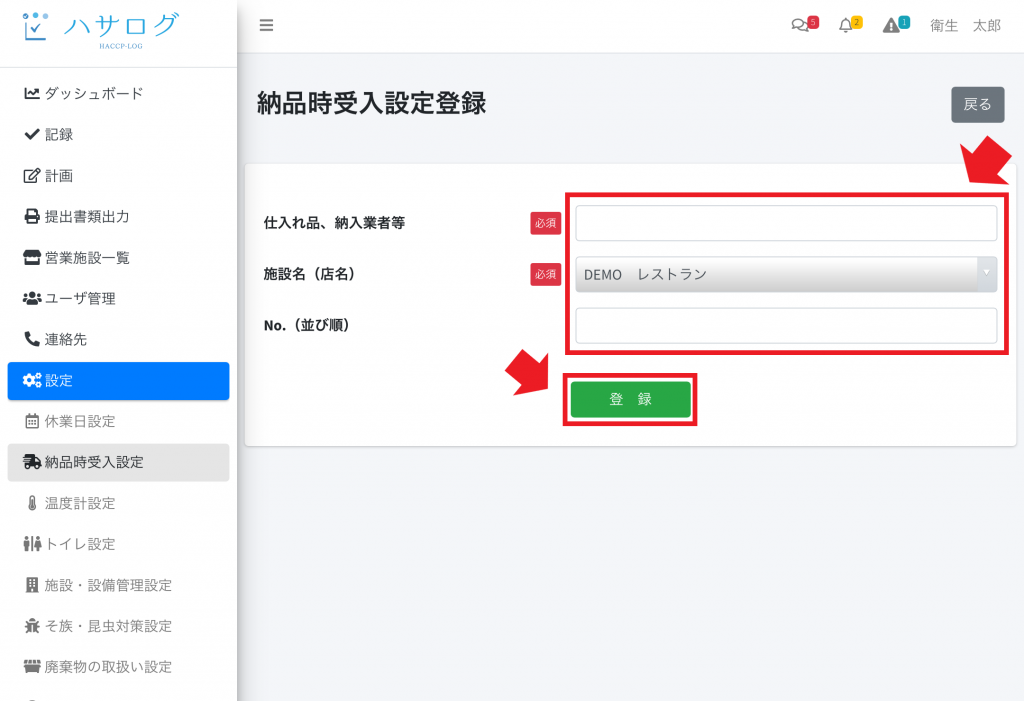The image size is (1024, 701).
Task: Open 施設・設備管理設定 submenu item
Action: point(118,585)
